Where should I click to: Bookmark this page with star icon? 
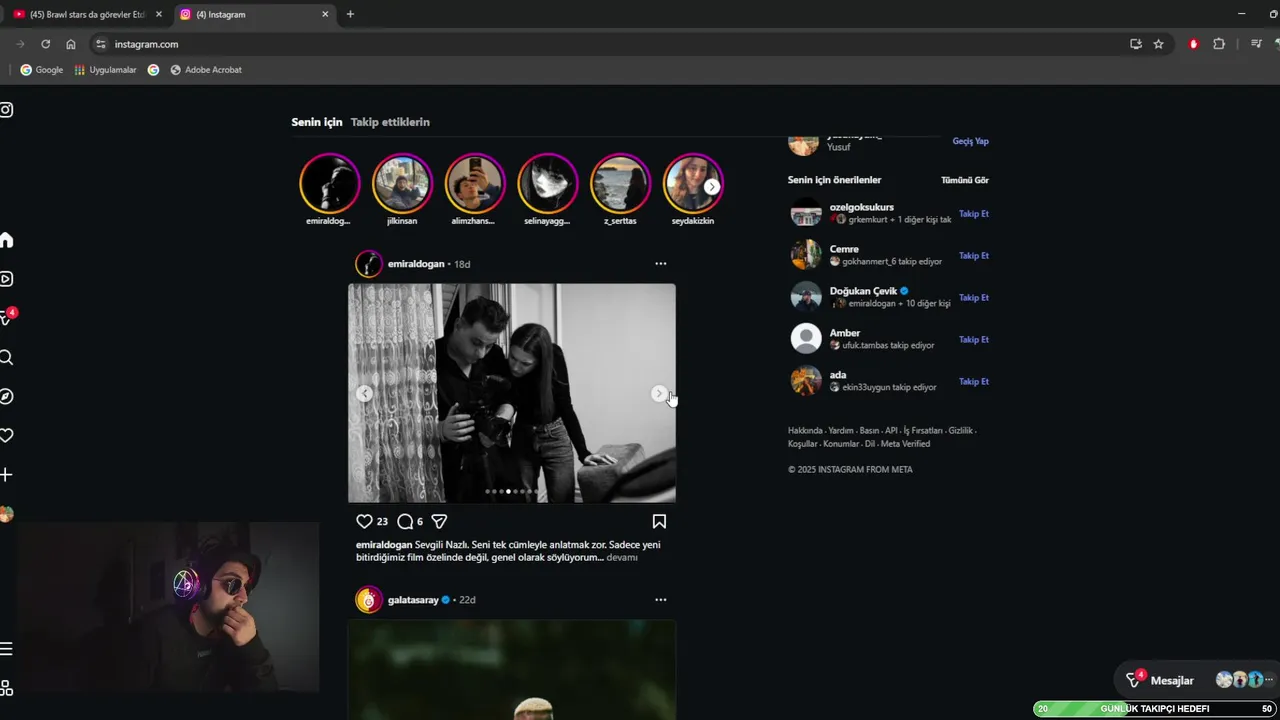1158,44
